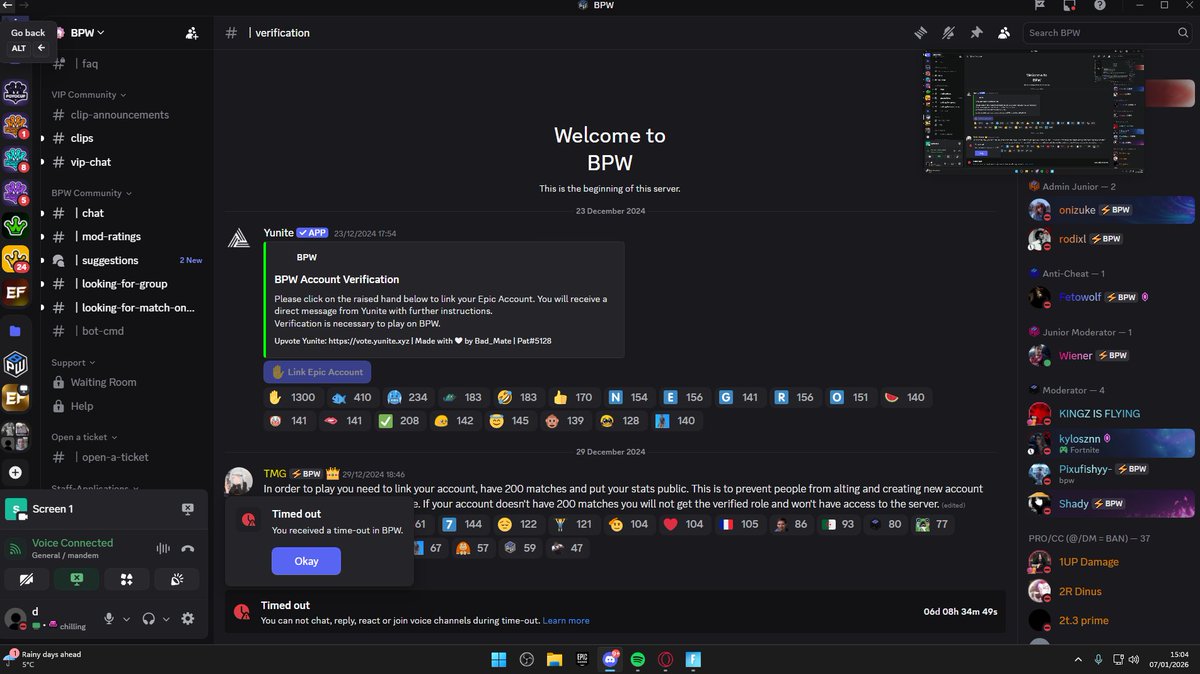Screen dimensions: 1200x674
Task: Toggle screen sharing button in voice panel
Action: click(77, 579)
